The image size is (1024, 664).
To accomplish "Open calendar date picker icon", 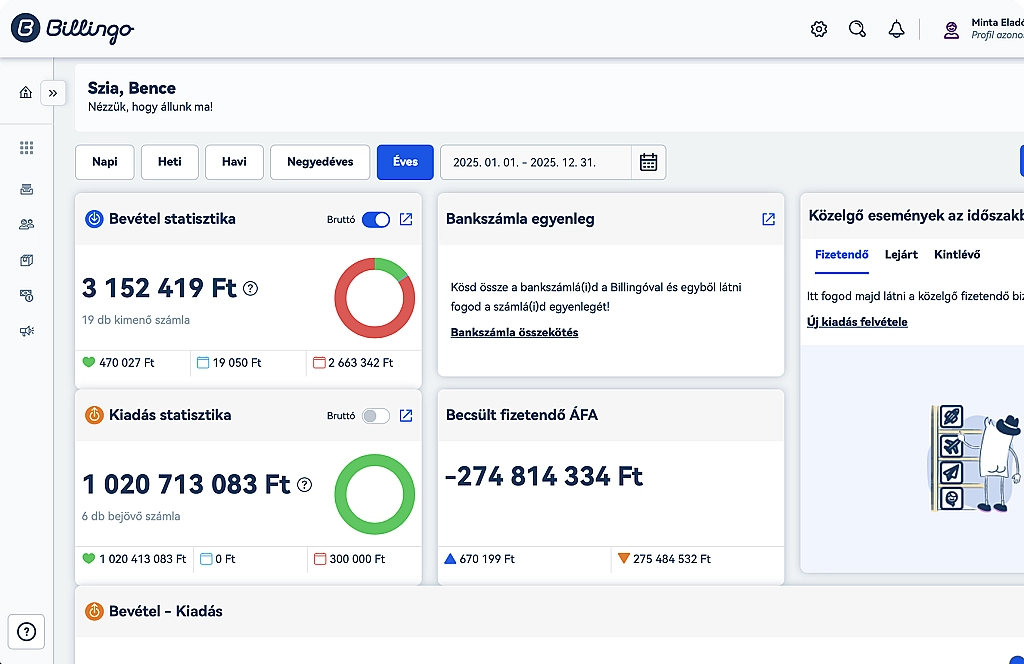I will pyautogui.click(x=648, y=162).
